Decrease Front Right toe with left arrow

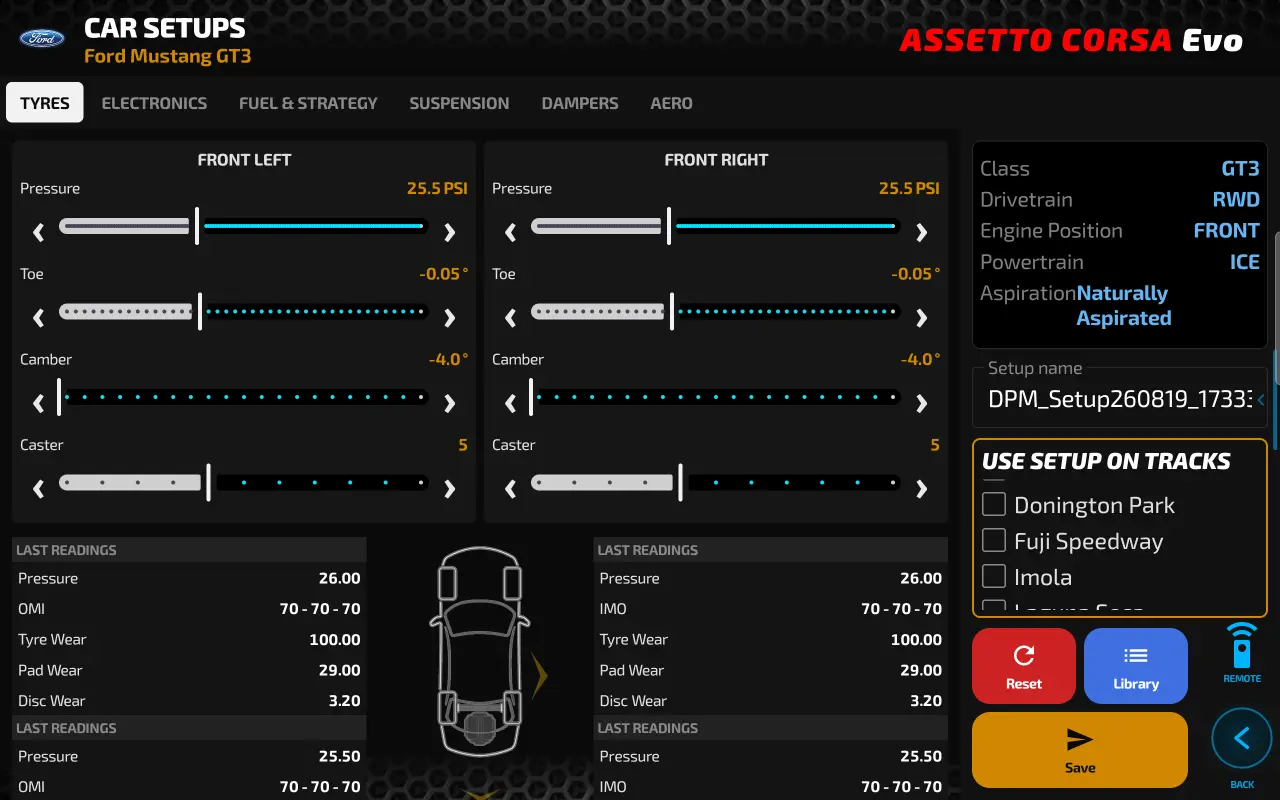click(x=511, y=318)
